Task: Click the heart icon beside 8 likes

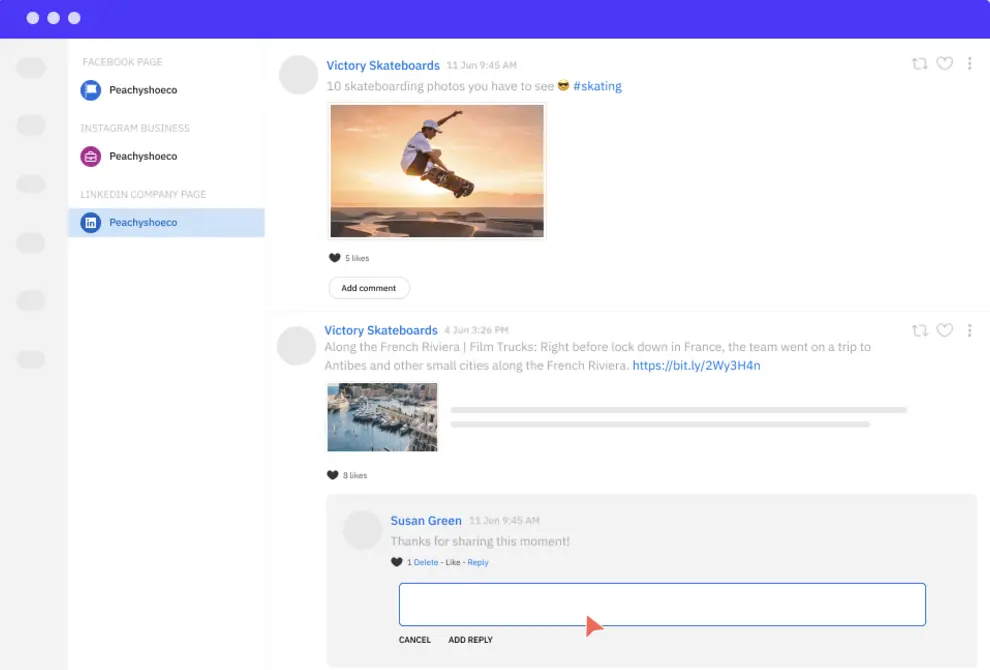Action: [x=333, y=474]
